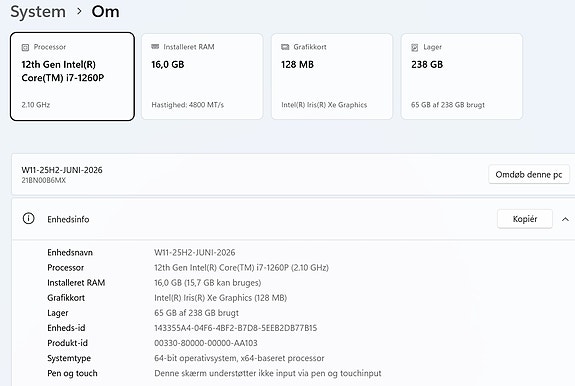Go back to System breadcrumb

click(x=38, y=12)
